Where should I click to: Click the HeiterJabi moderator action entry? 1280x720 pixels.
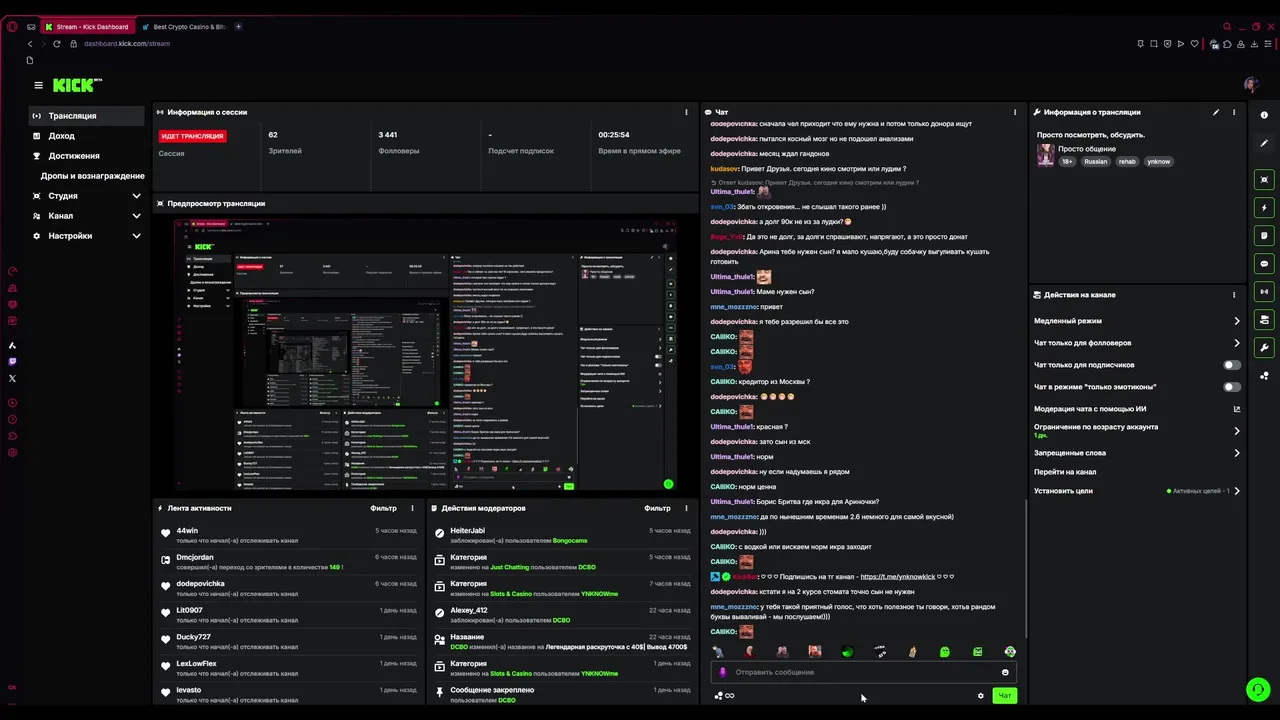pos(562,535)
